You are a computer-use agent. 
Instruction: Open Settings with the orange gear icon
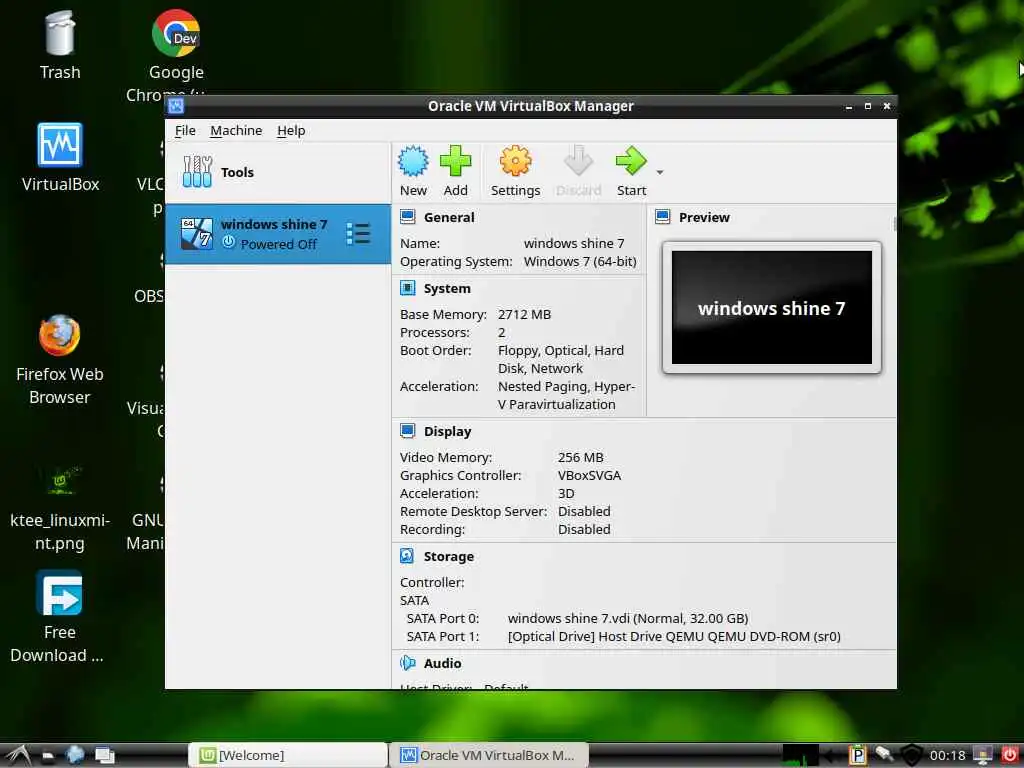pos(515,161)
